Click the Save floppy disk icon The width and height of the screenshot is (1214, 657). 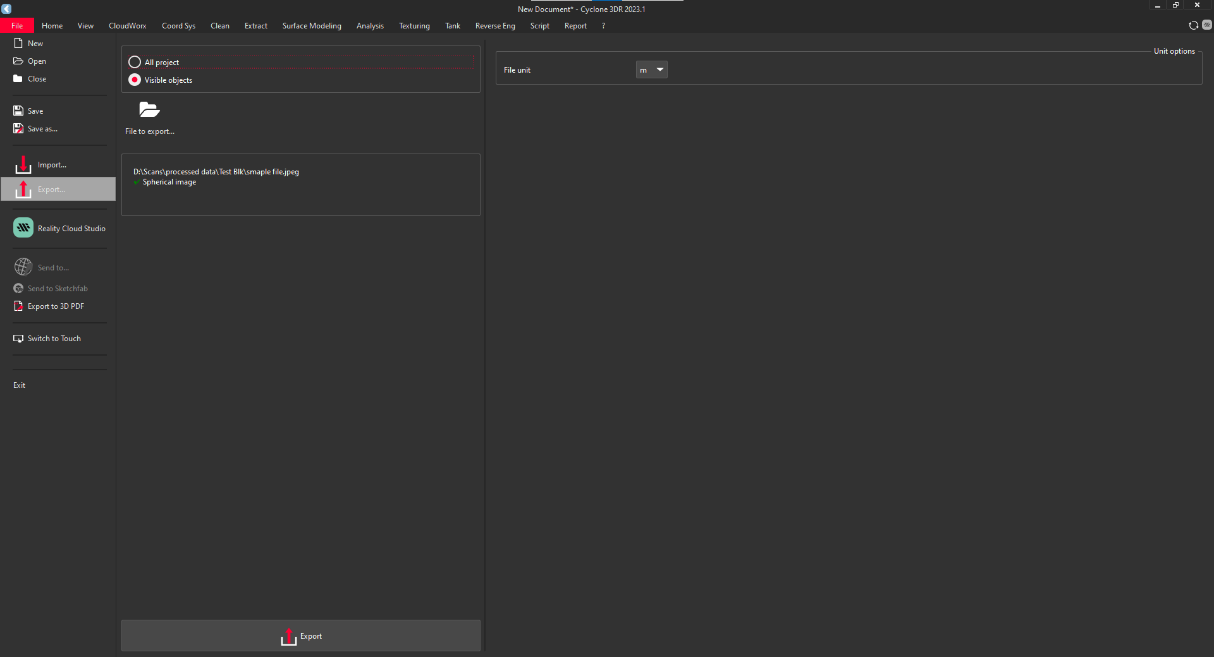tap(18, 111)
